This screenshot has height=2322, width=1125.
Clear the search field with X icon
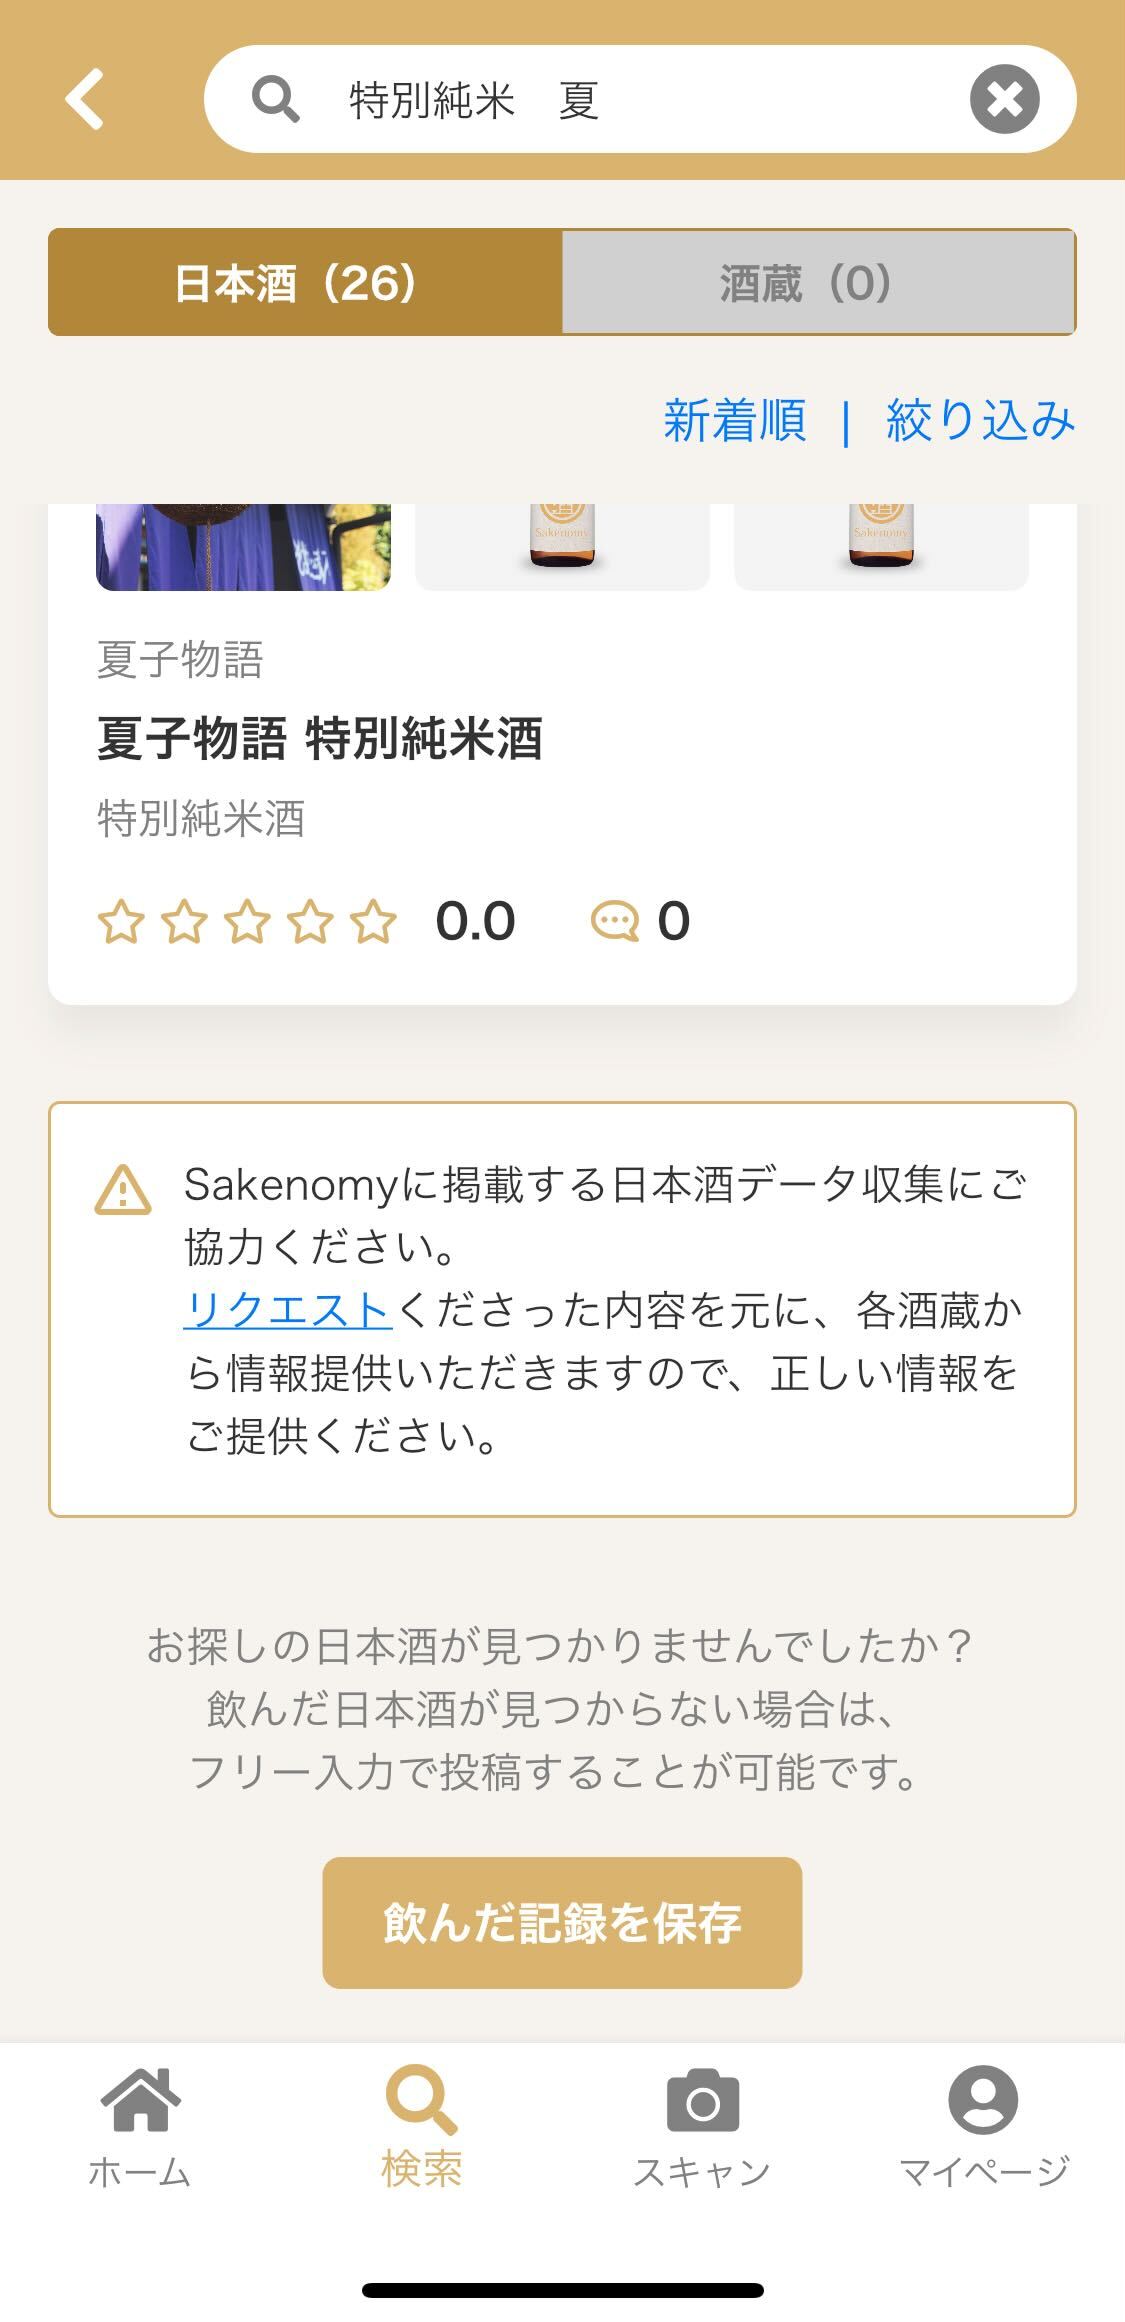click(1004, 99)
